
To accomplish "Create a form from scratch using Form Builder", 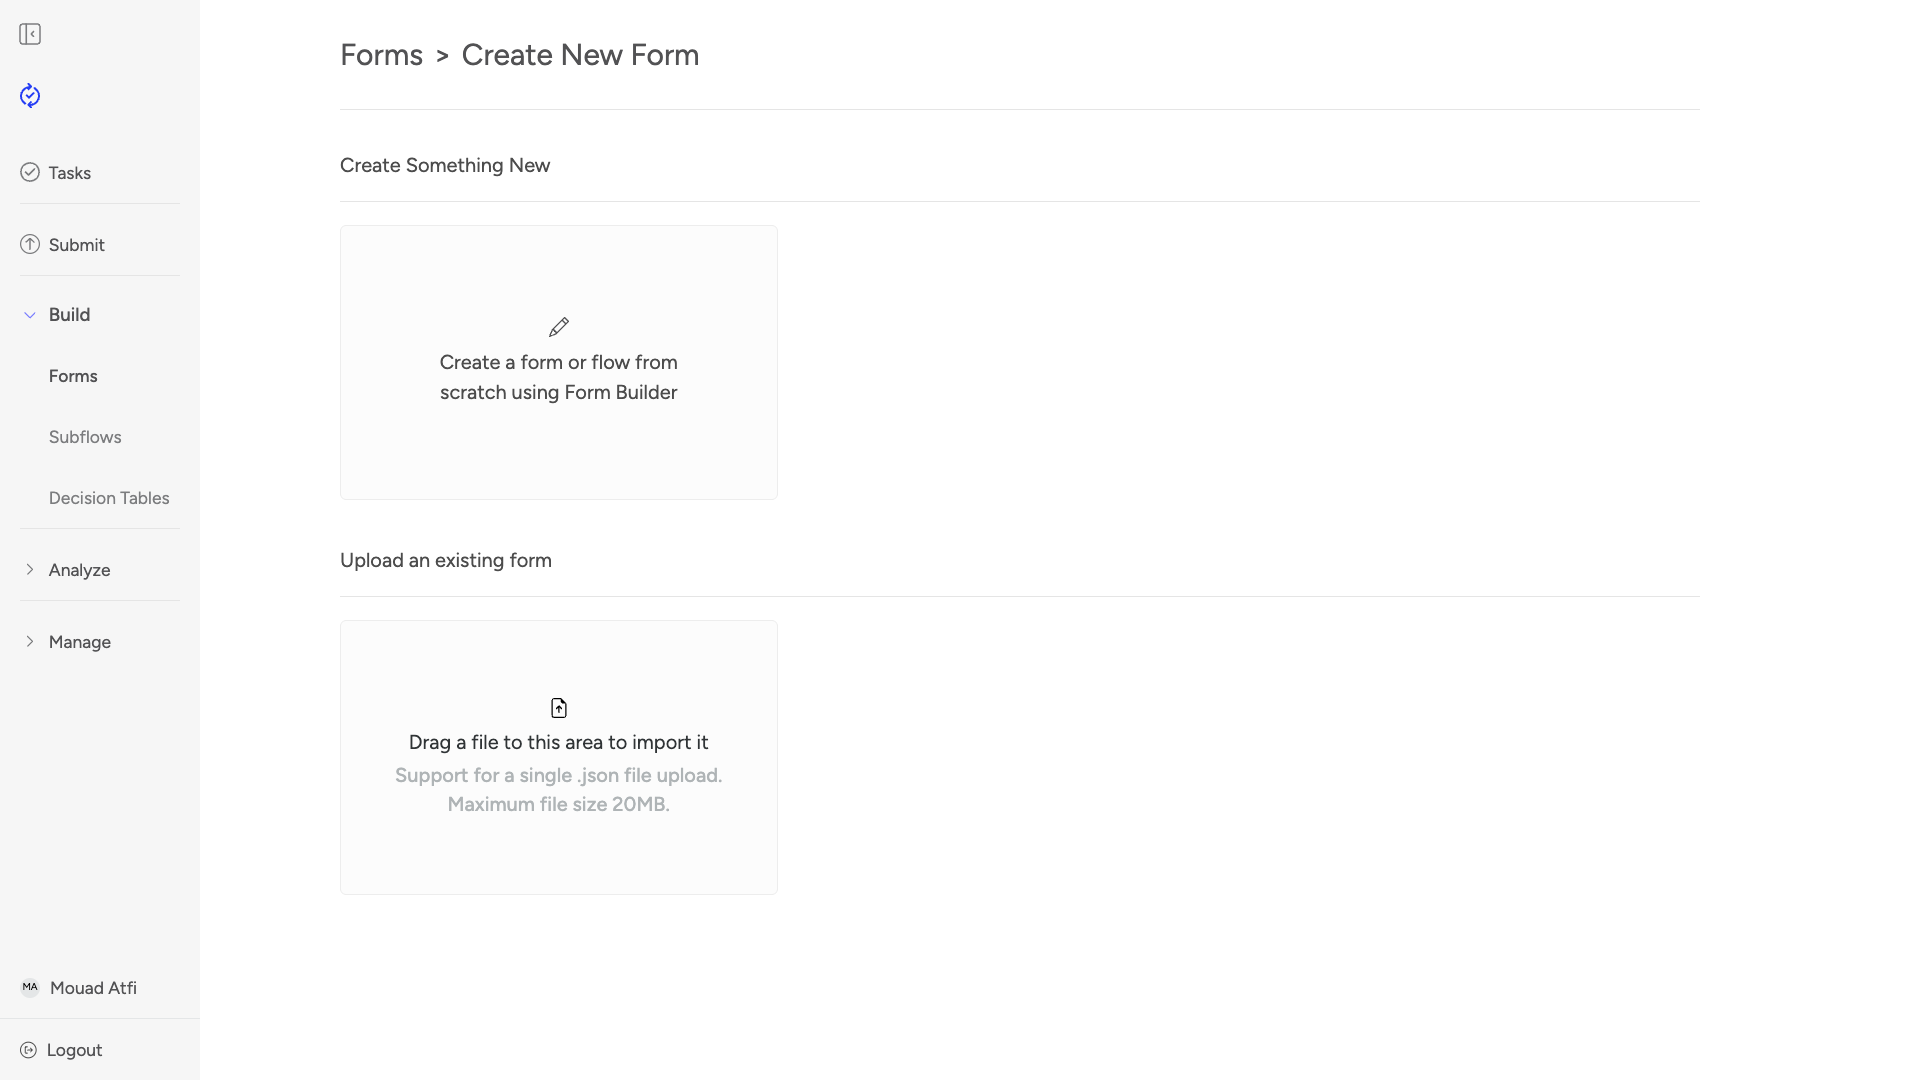I will 559,377.
